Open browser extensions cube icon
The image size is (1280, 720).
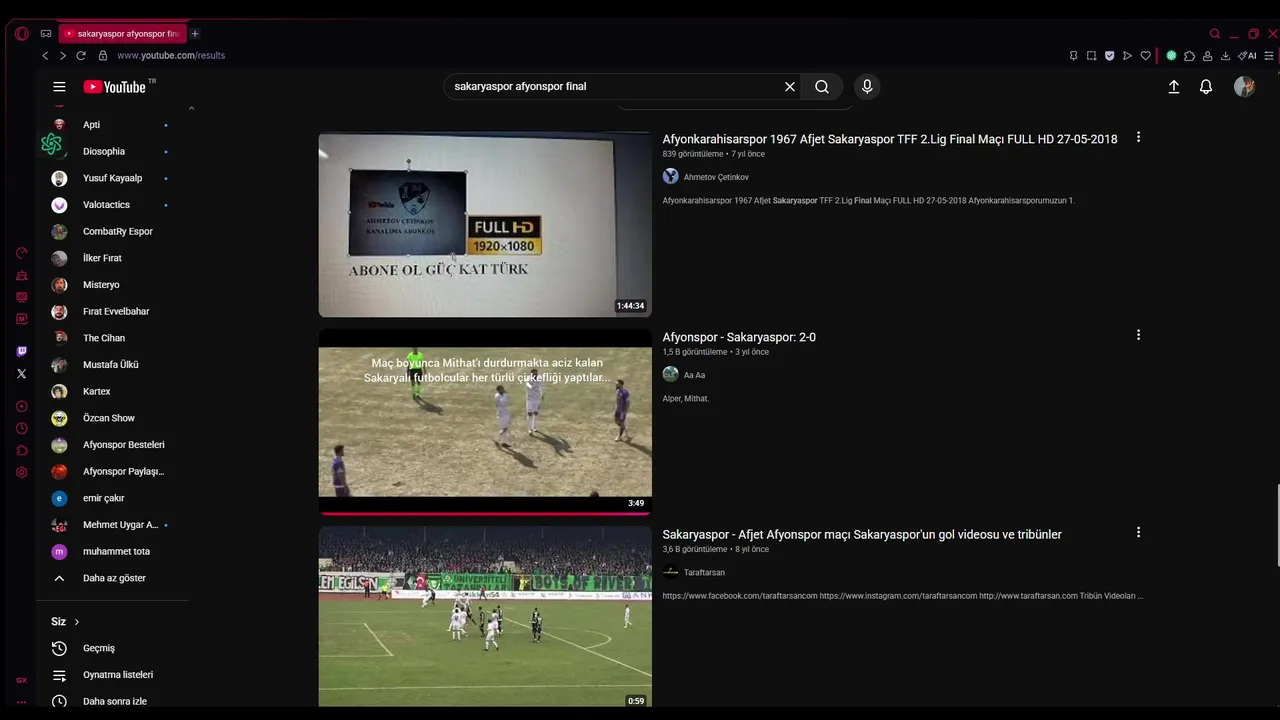(x=1189, y=56)
